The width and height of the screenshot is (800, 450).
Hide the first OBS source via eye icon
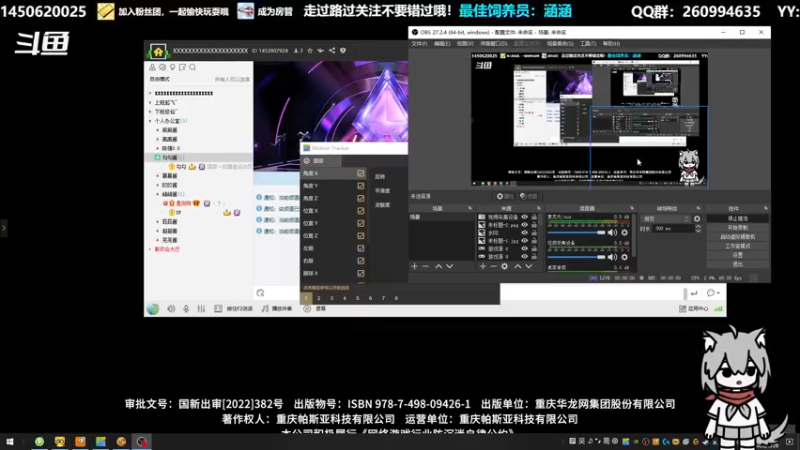[x=524, y=217]
